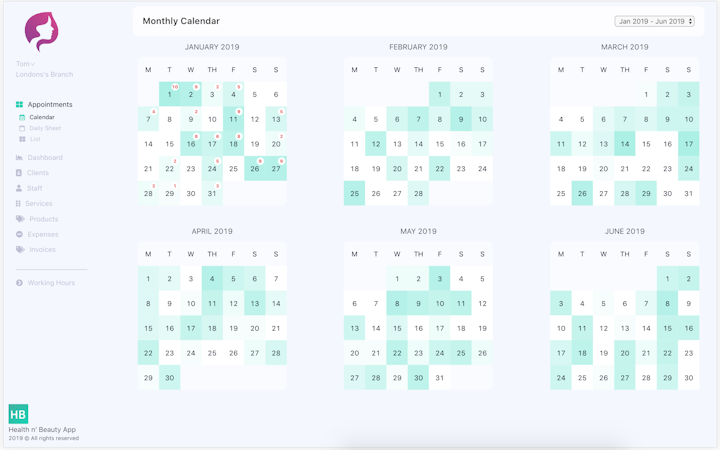Expand the Tom user menu chevron
This screenshot has width=720, height=450.
(x=34, y=64)
